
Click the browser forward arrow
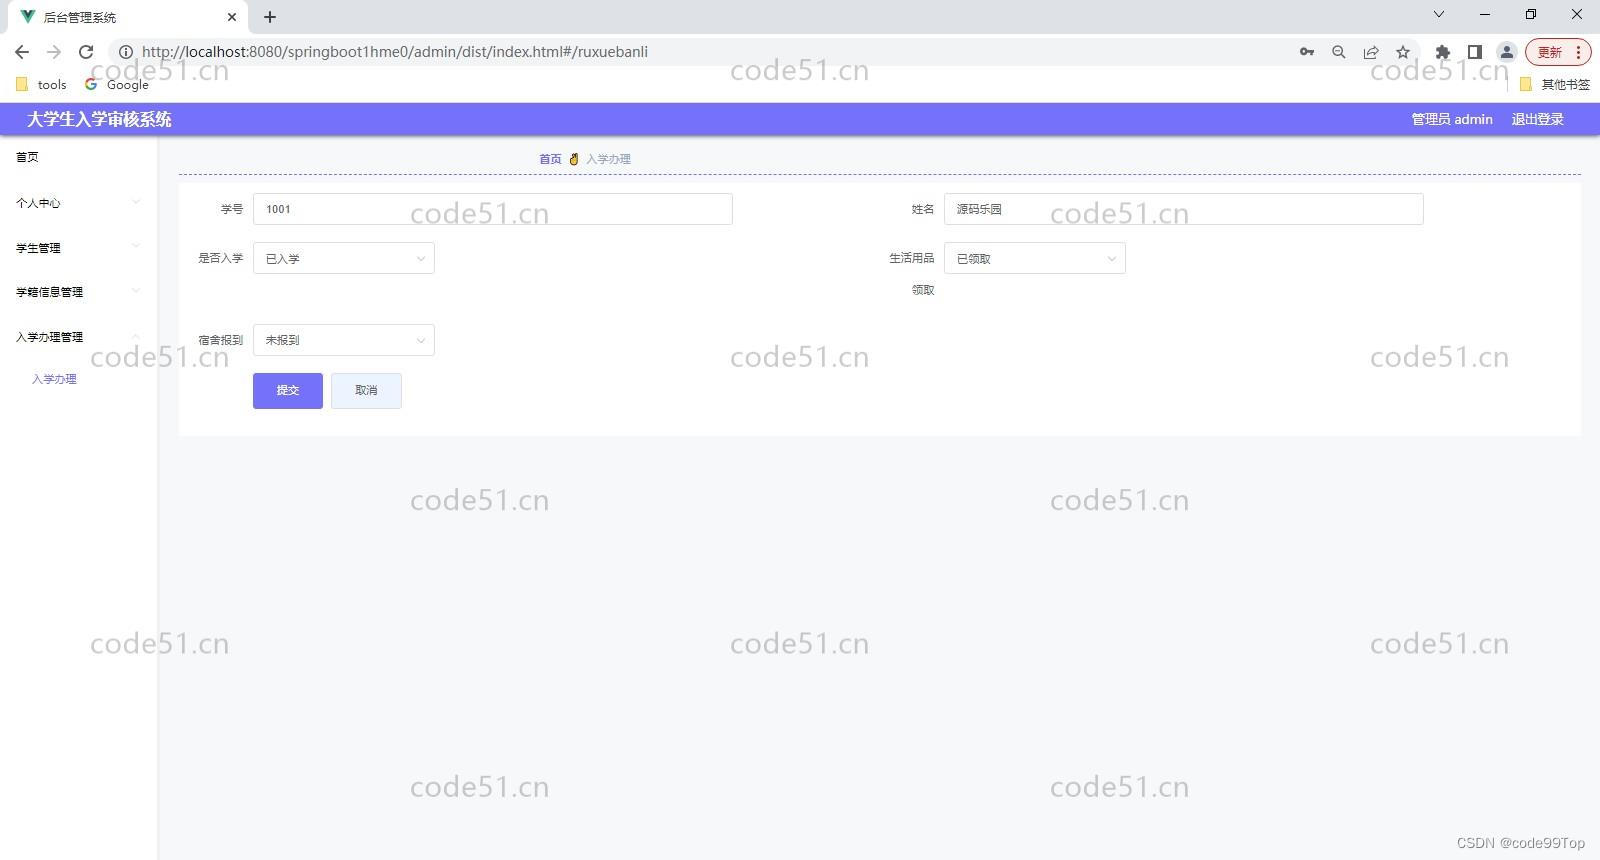(x=54, y=52)
